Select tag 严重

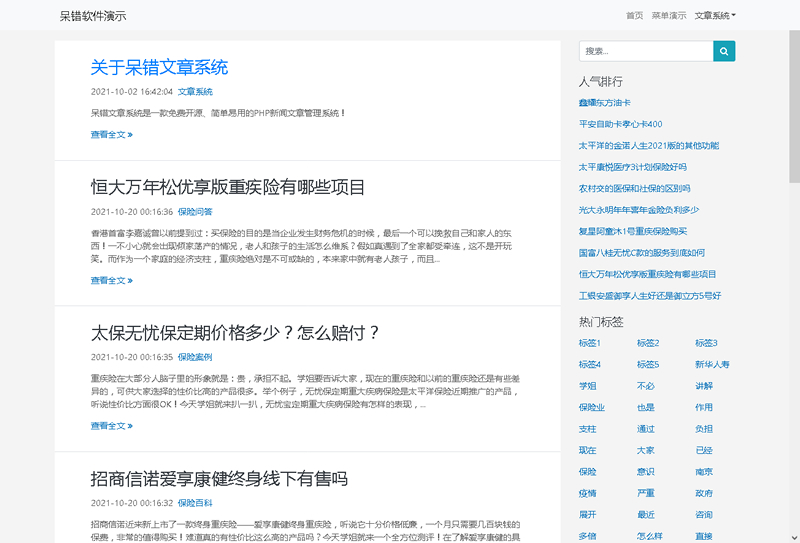coord(646,493)
